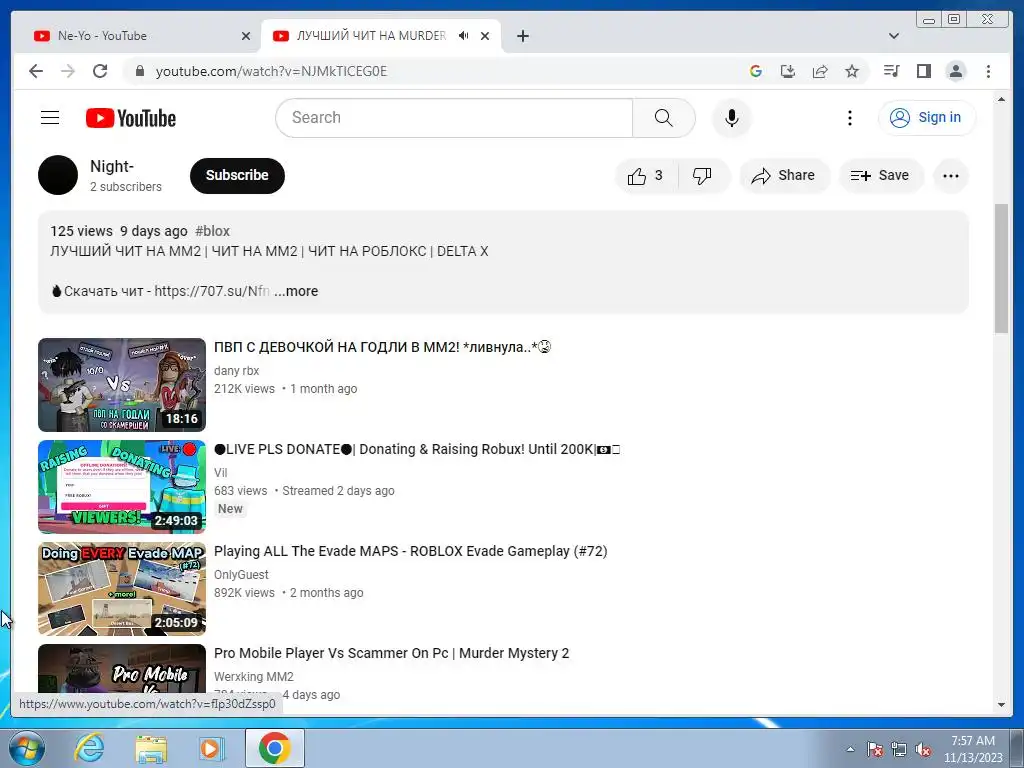Go to the YouTube home logo

tap(131, 118)
